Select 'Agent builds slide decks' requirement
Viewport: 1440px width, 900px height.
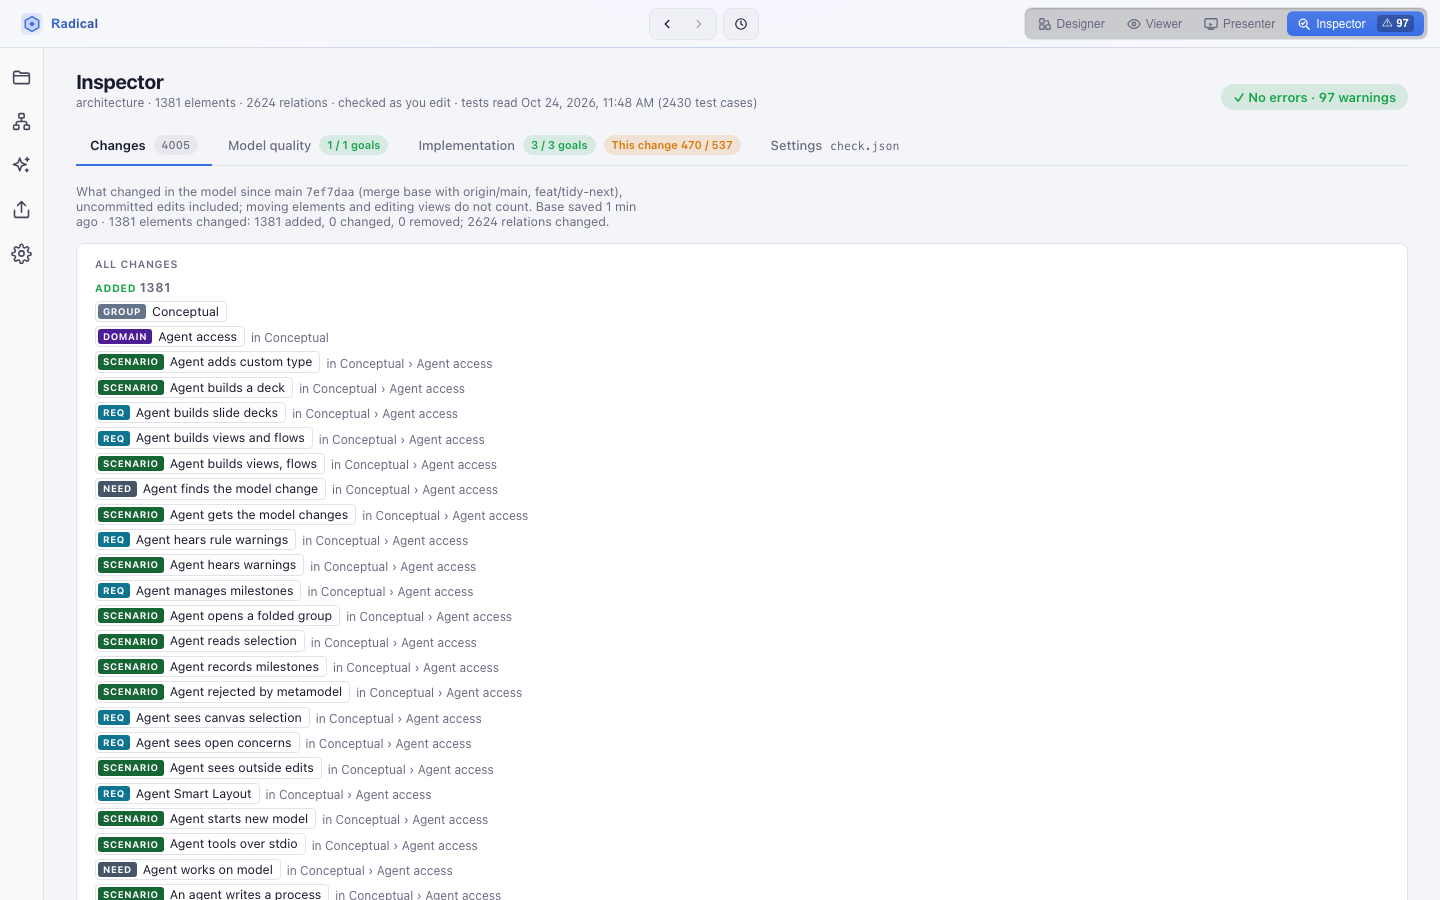[x=191, y=413]
